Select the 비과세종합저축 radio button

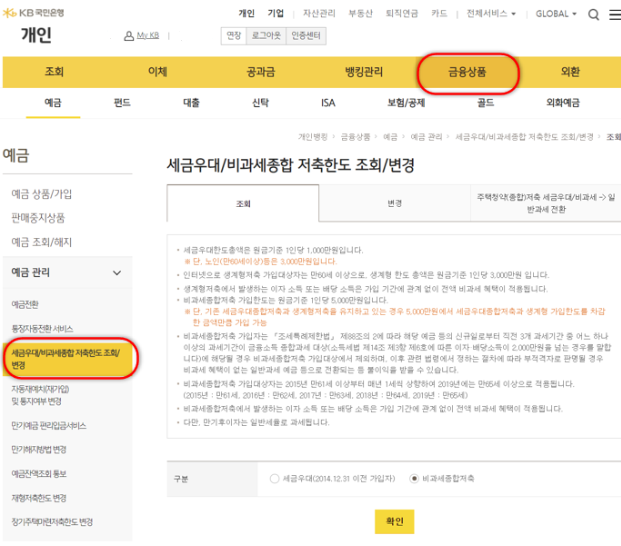(x=414, y=479)
